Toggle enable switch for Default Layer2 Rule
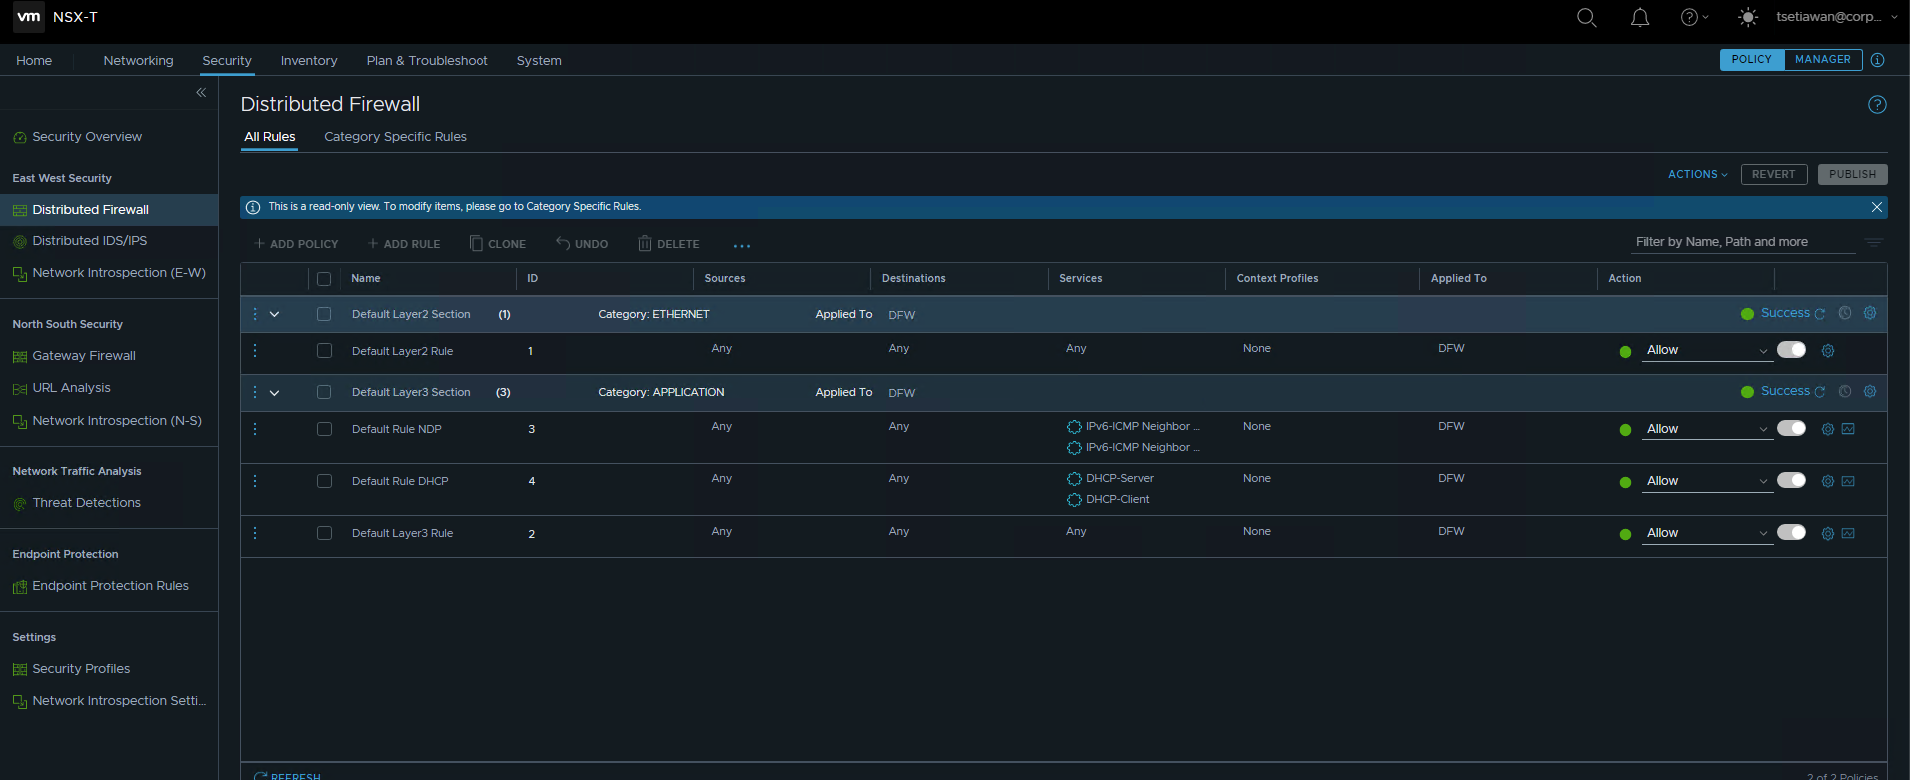 [x=1791, y=350]
